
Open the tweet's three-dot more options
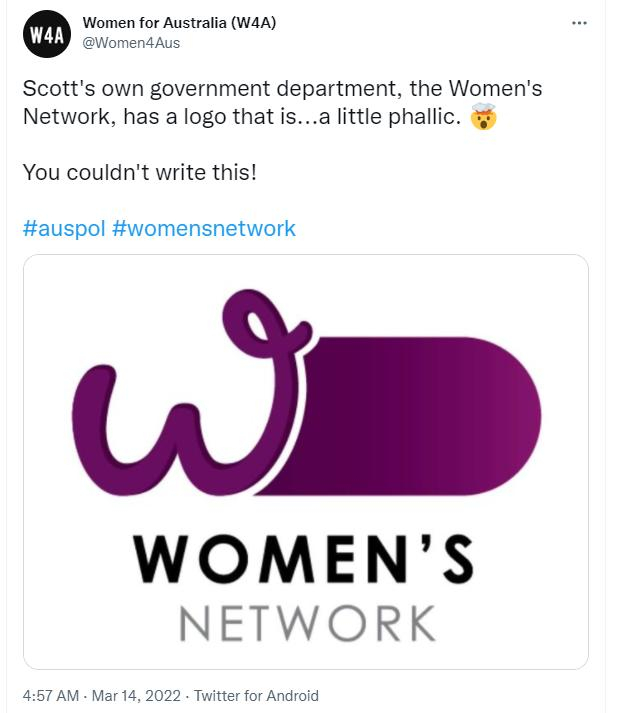[579, 23]
